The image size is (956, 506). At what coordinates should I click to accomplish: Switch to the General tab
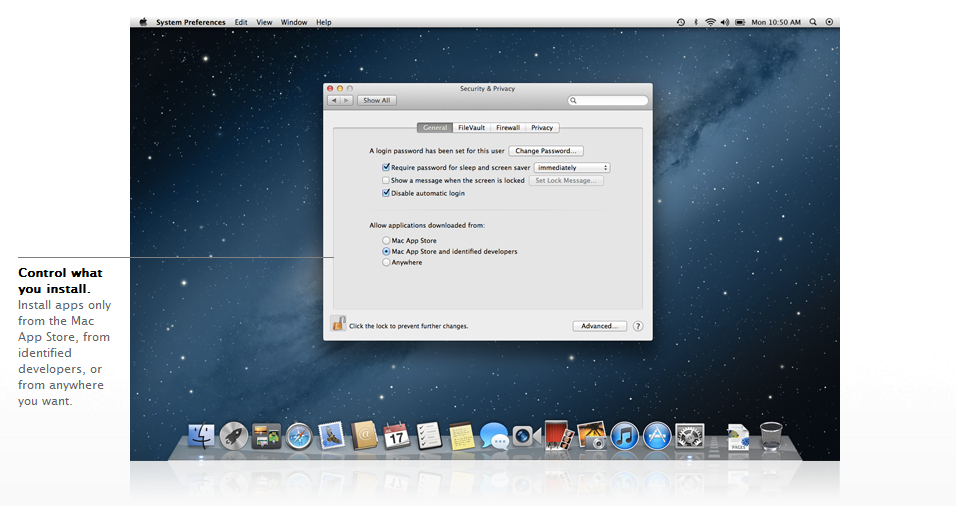(x=435, y=127)
